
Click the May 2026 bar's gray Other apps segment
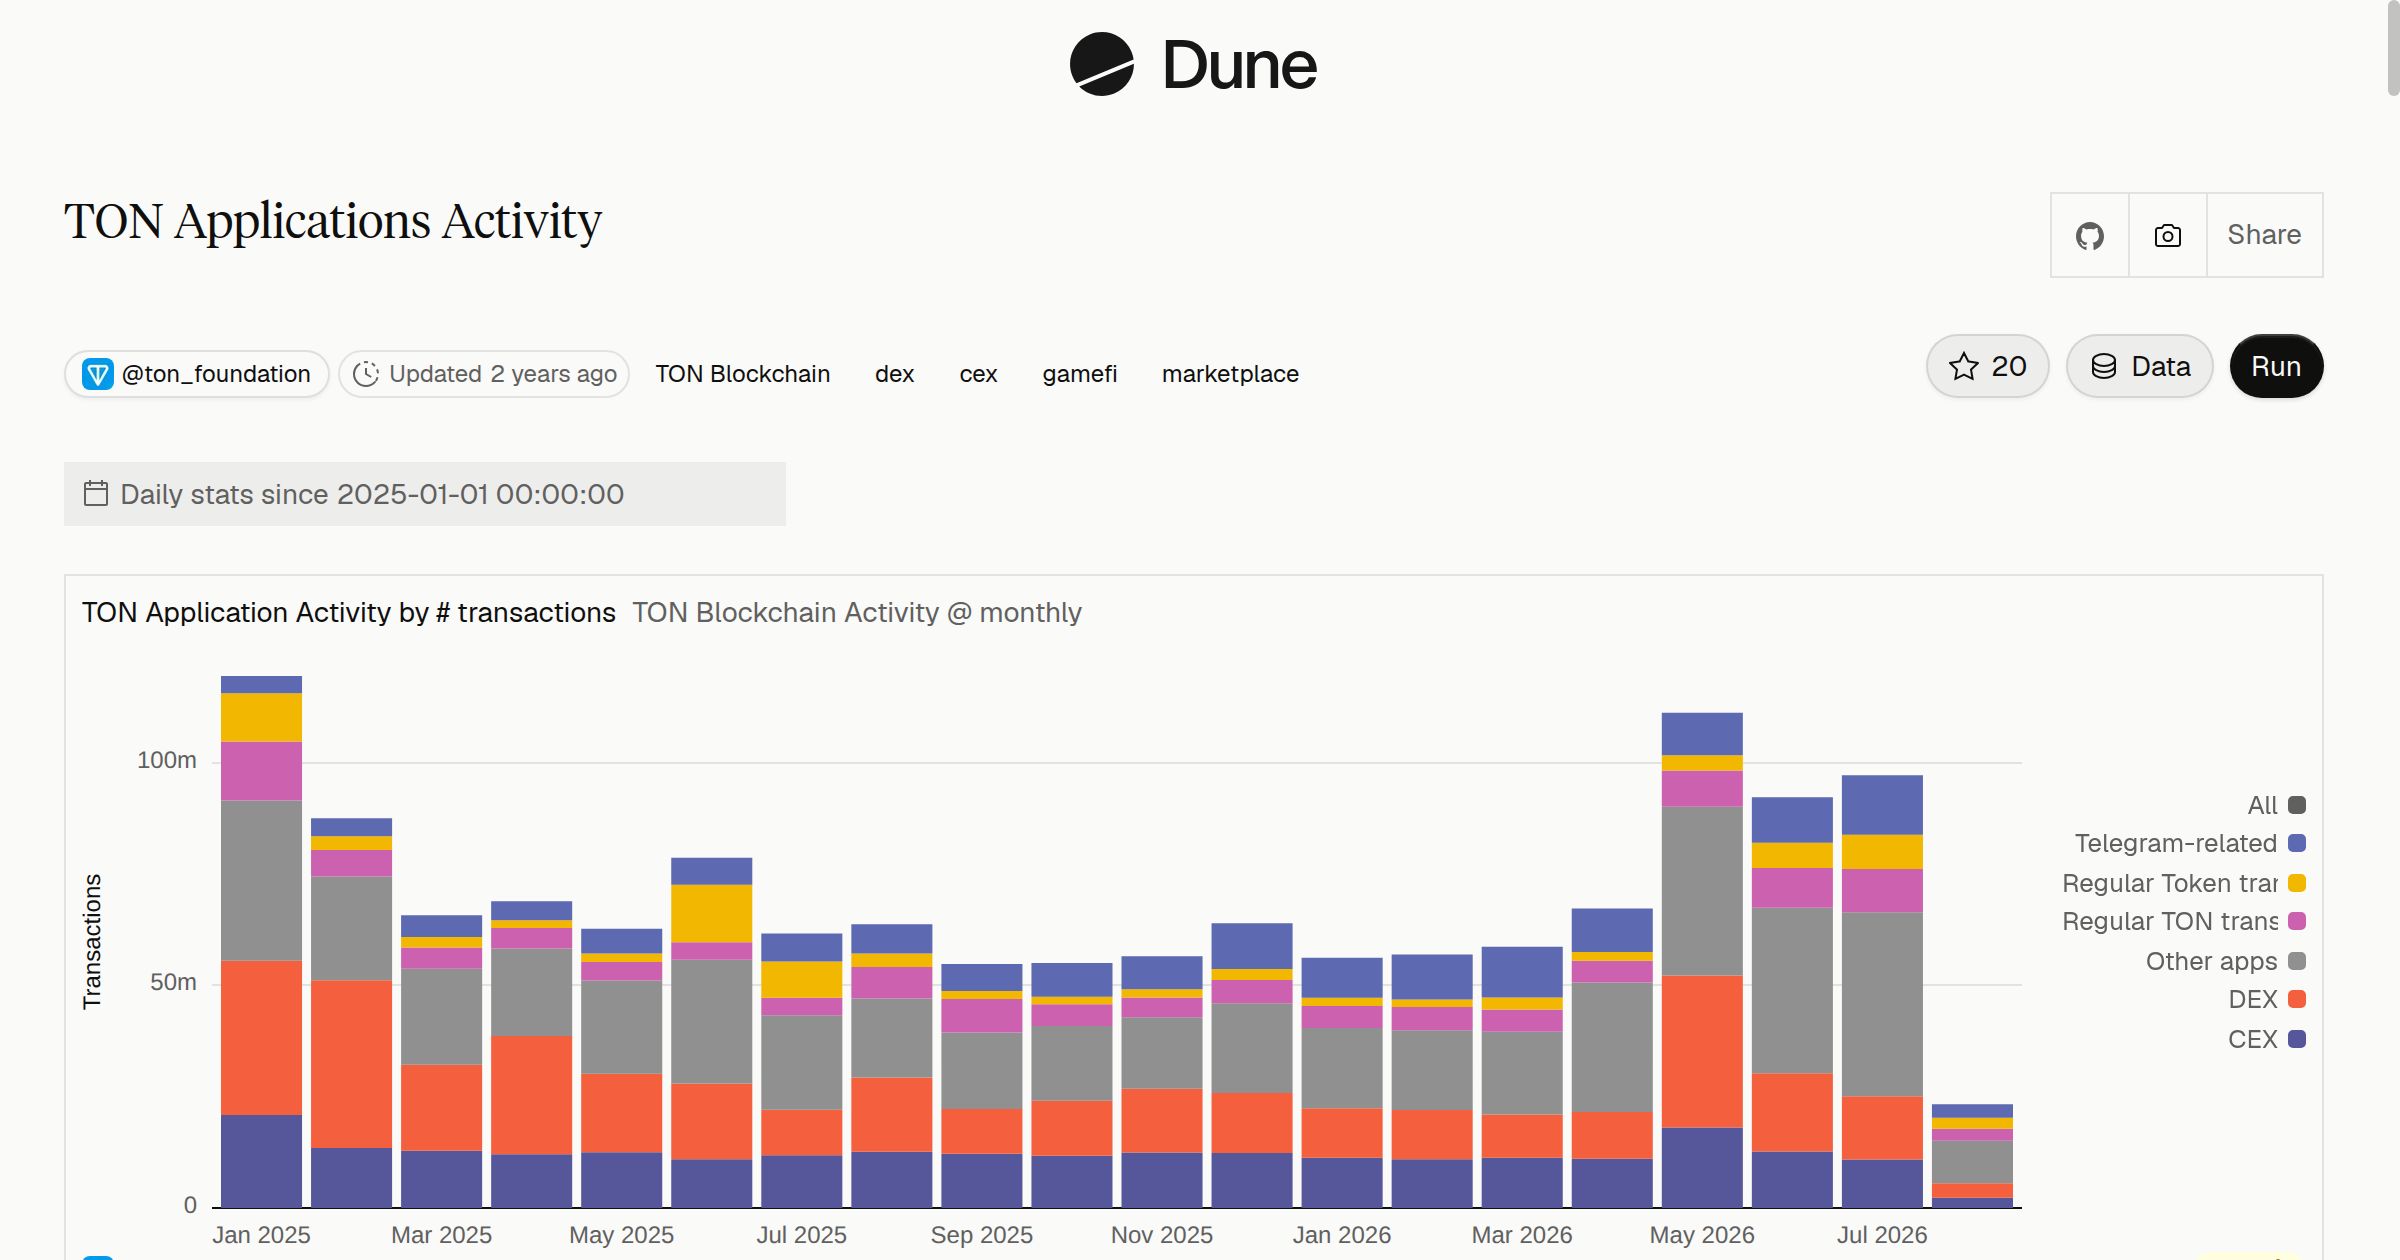click(x=1702, y=890)
